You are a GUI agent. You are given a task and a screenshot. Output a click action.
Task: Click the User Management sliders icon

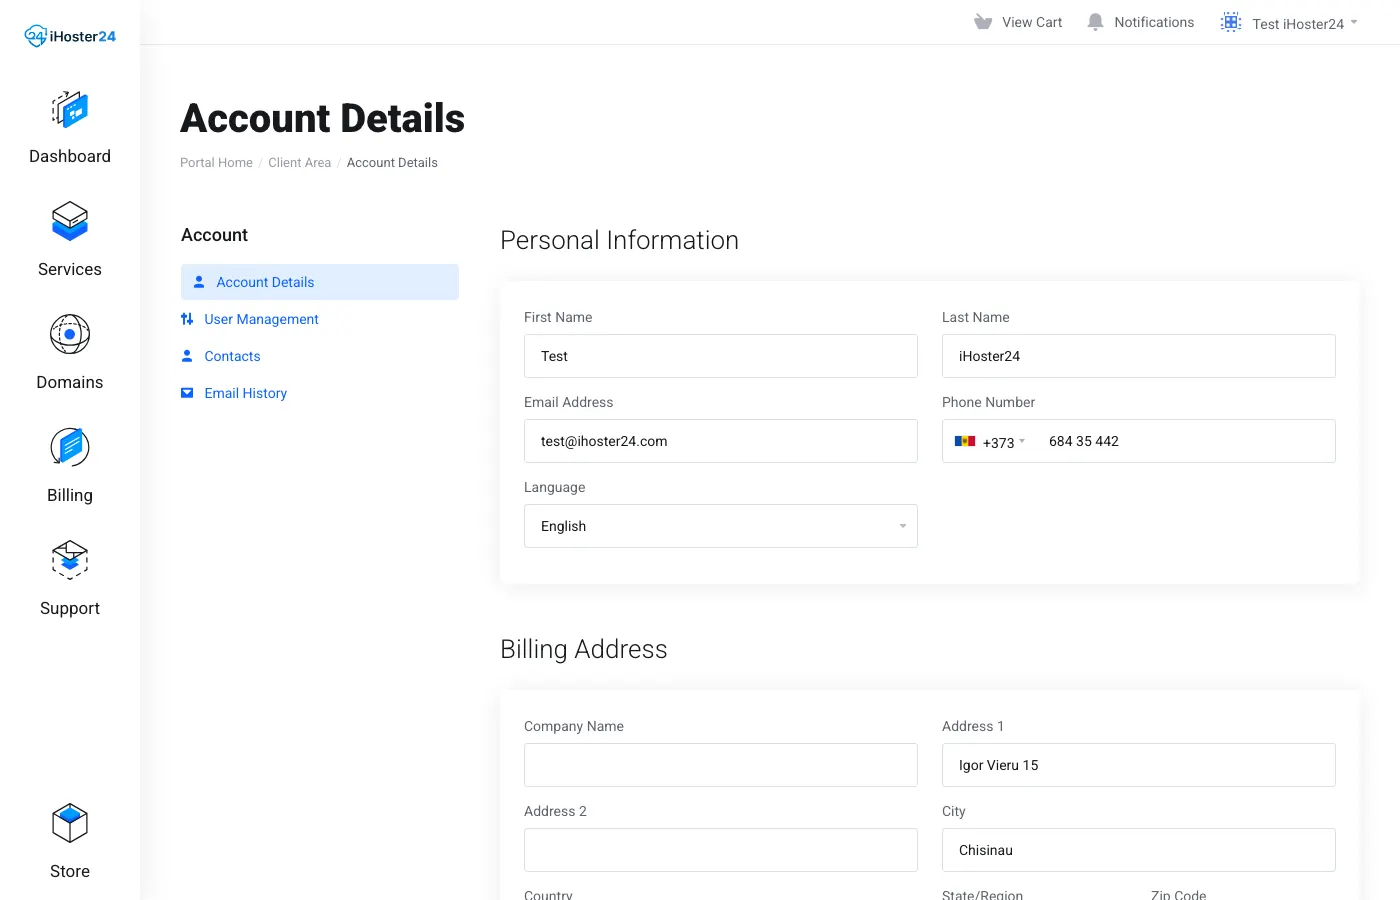187,319
